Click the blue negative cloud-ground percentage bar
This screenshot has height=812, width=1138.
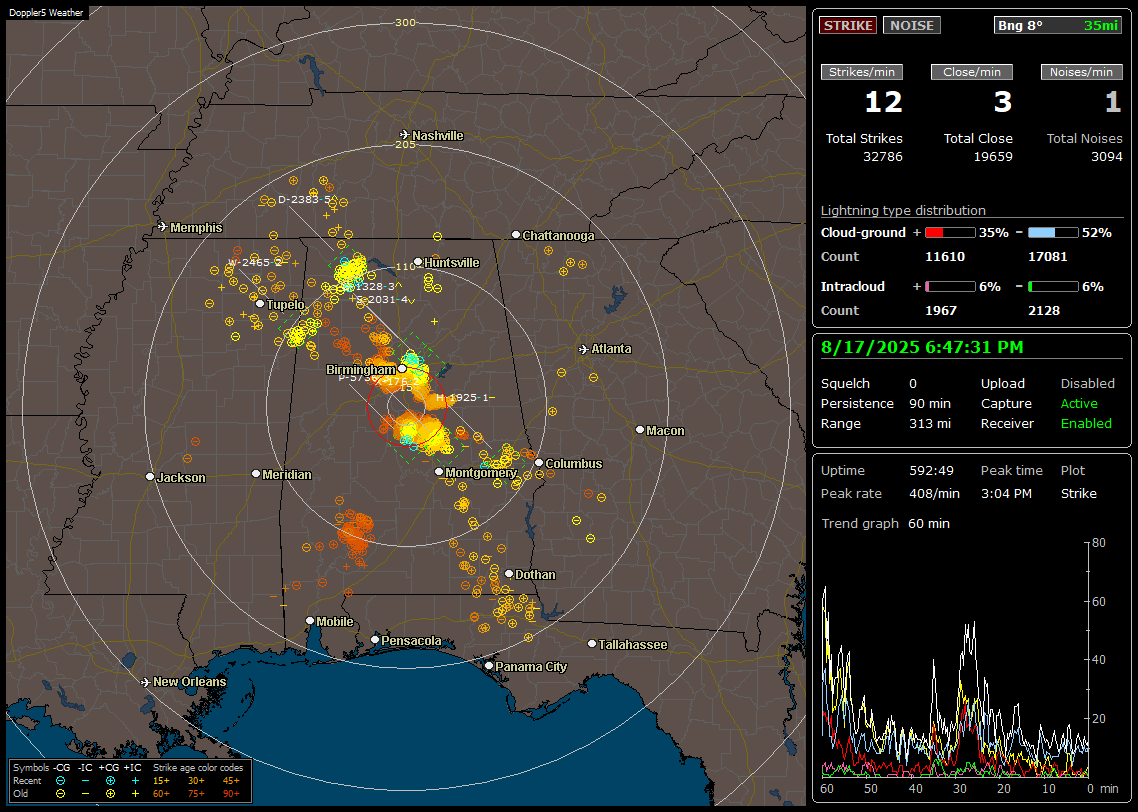1053,233
